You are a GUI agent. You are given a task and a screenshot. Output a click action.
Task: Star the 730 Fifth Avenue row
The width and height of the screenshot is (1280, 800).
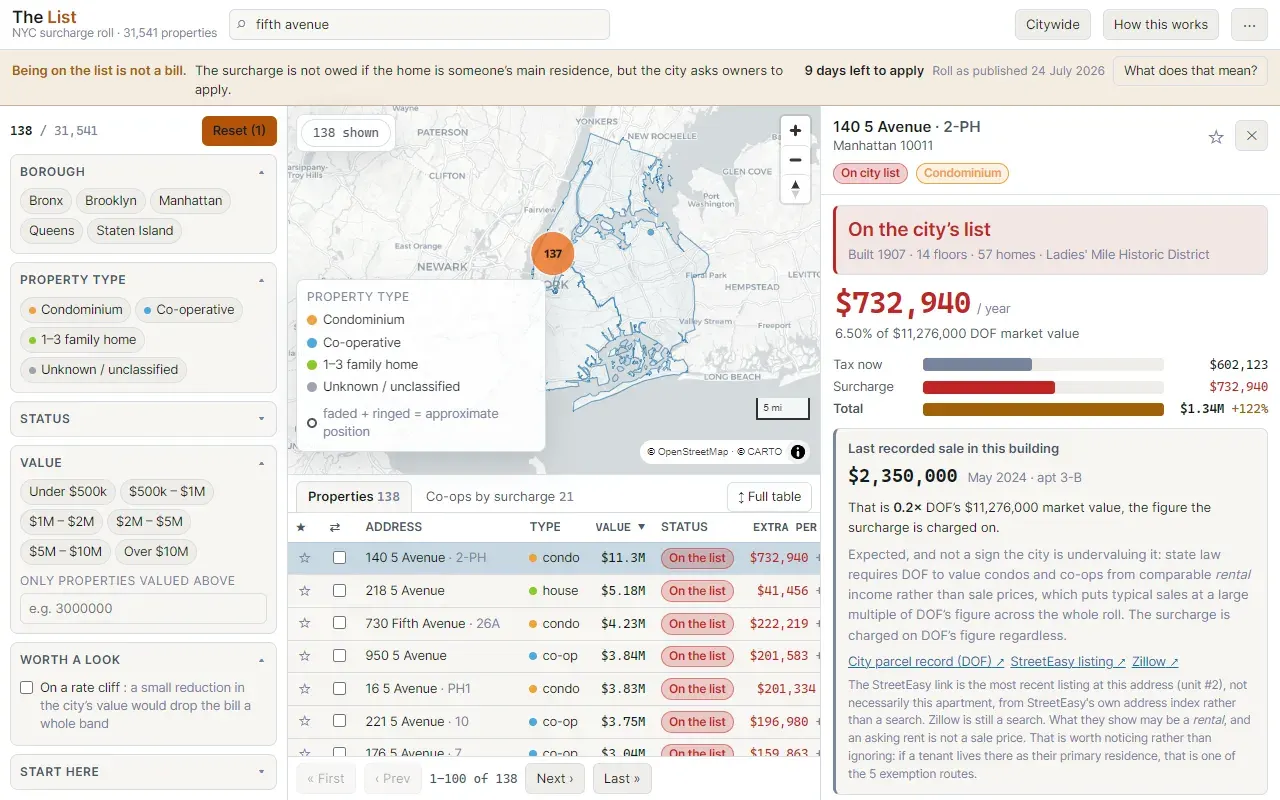[305, 624]
